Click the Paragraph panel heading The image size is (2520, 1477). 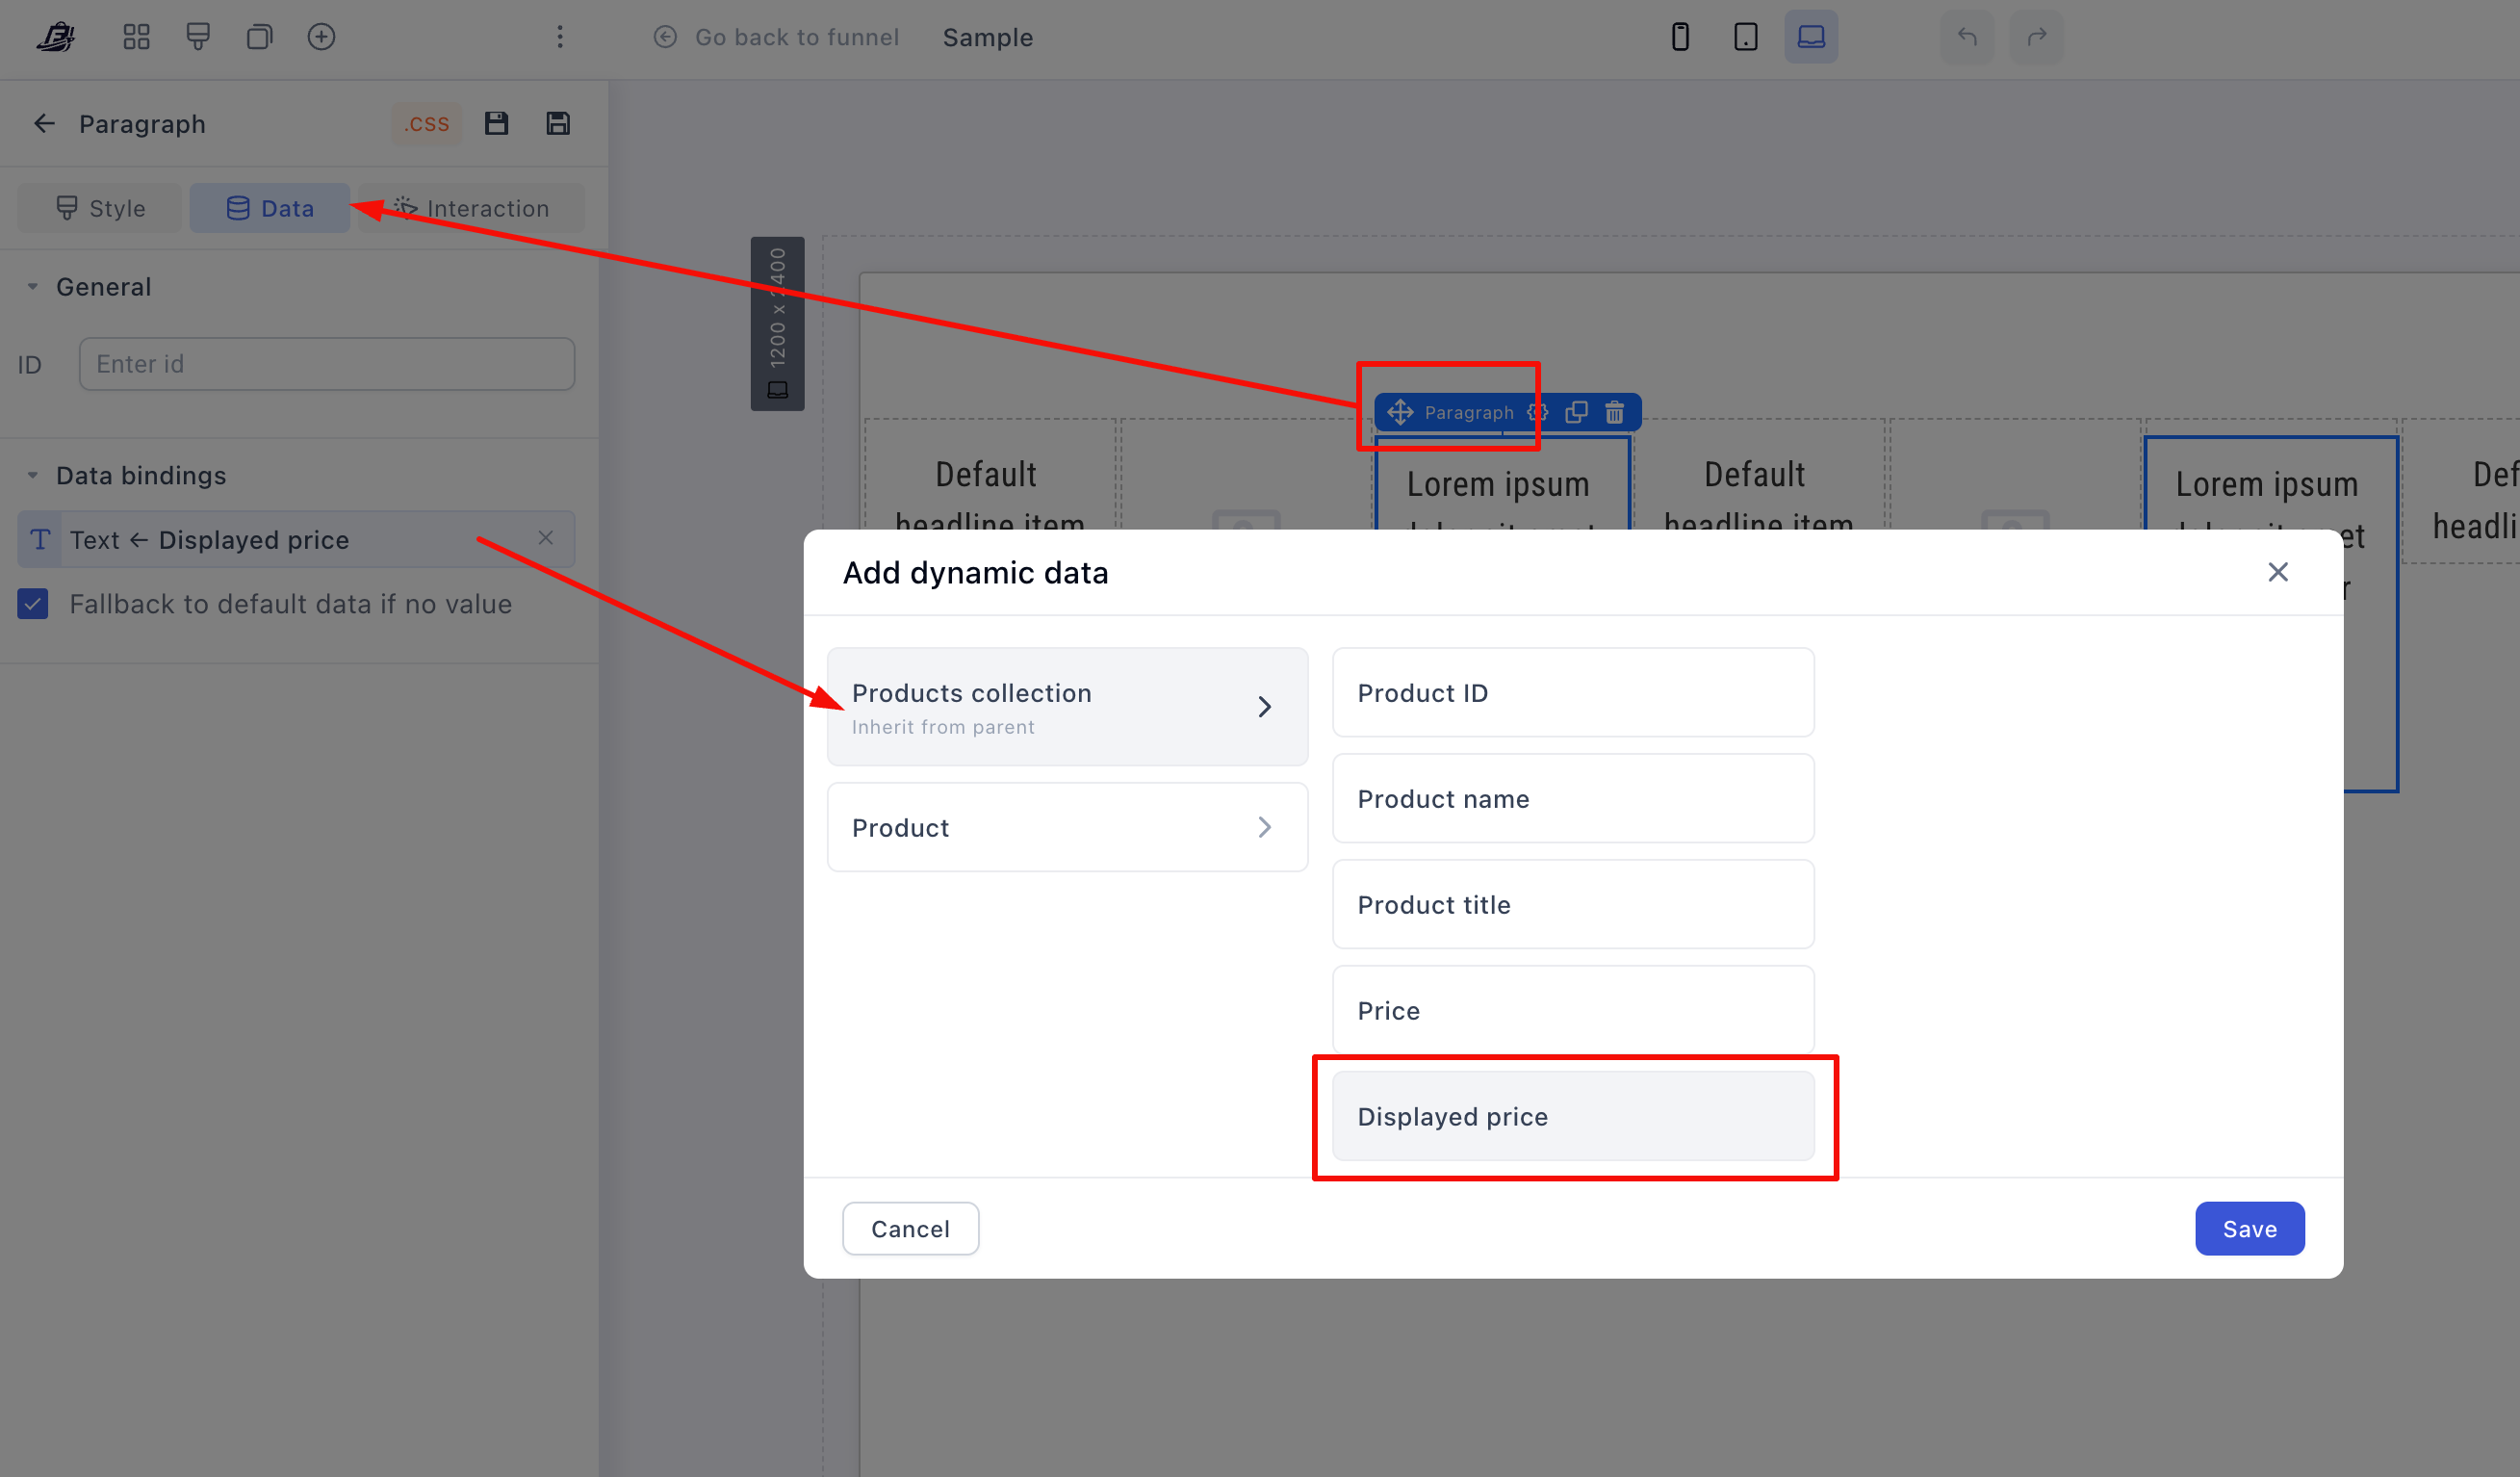point(142,124)
